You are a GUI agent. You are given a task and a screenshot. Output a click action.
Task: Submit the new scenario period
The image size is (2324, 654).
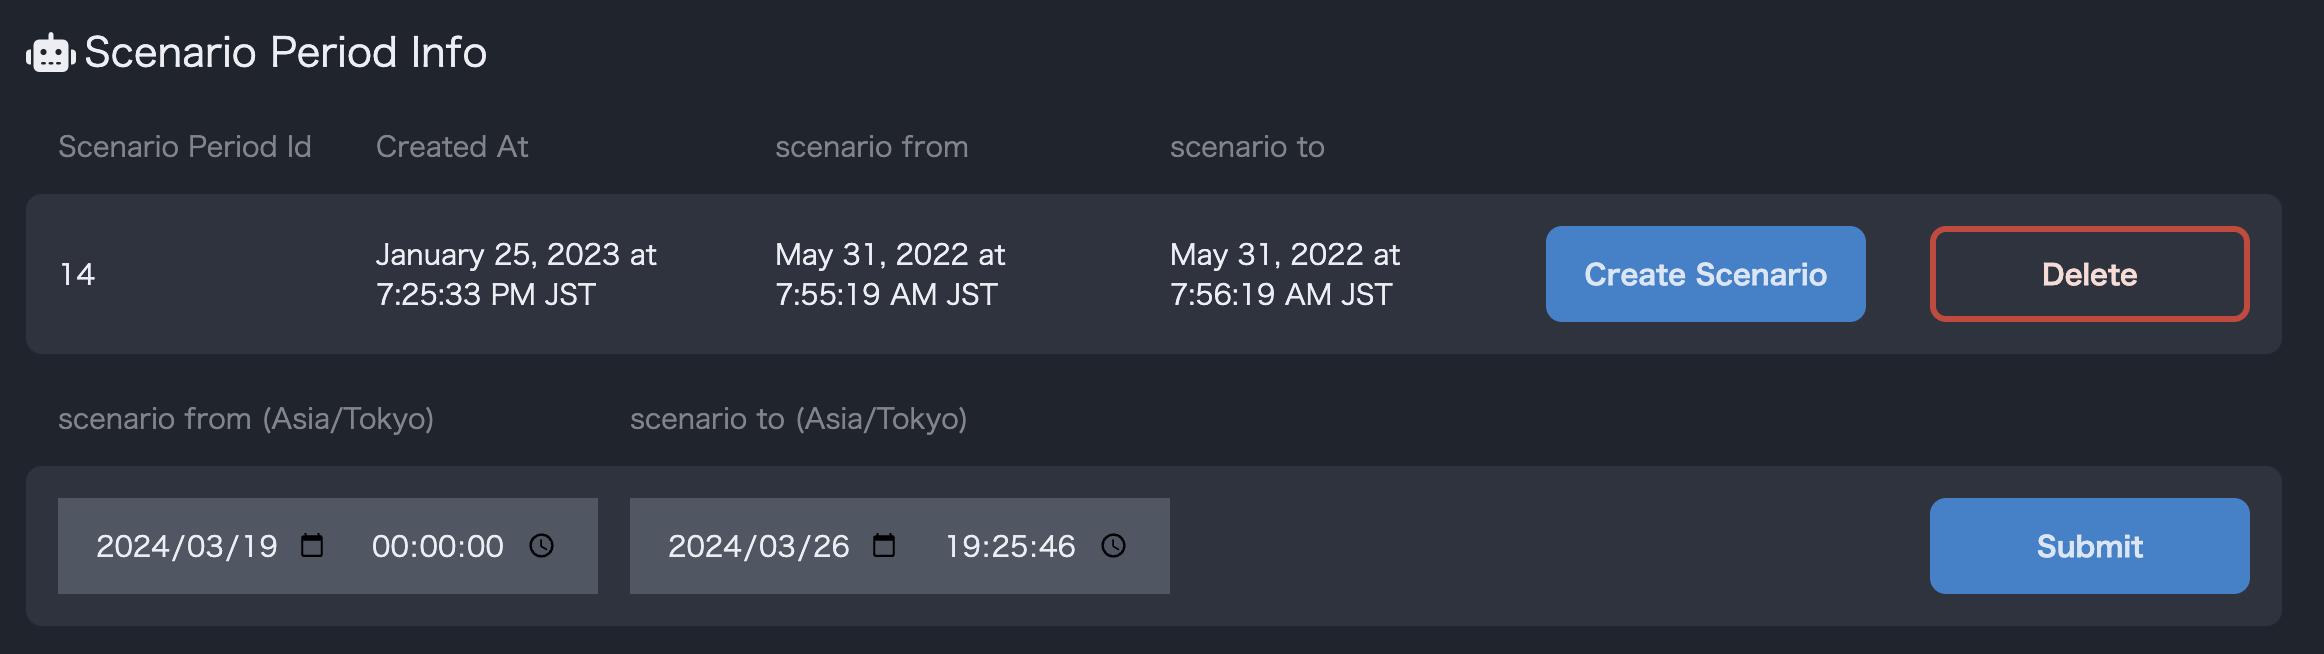2089,546
